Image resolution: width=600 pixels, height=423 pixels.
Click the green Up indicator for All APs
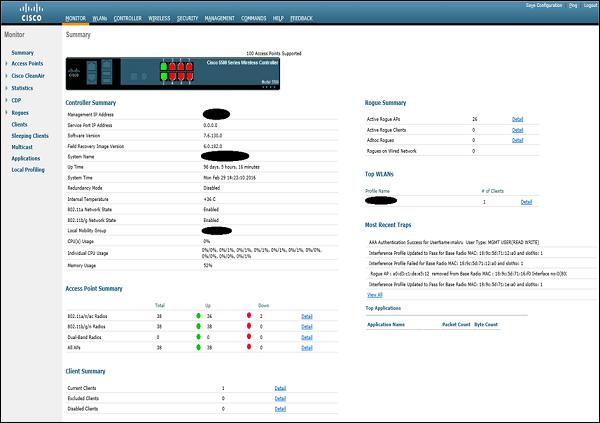click(198, 347)
